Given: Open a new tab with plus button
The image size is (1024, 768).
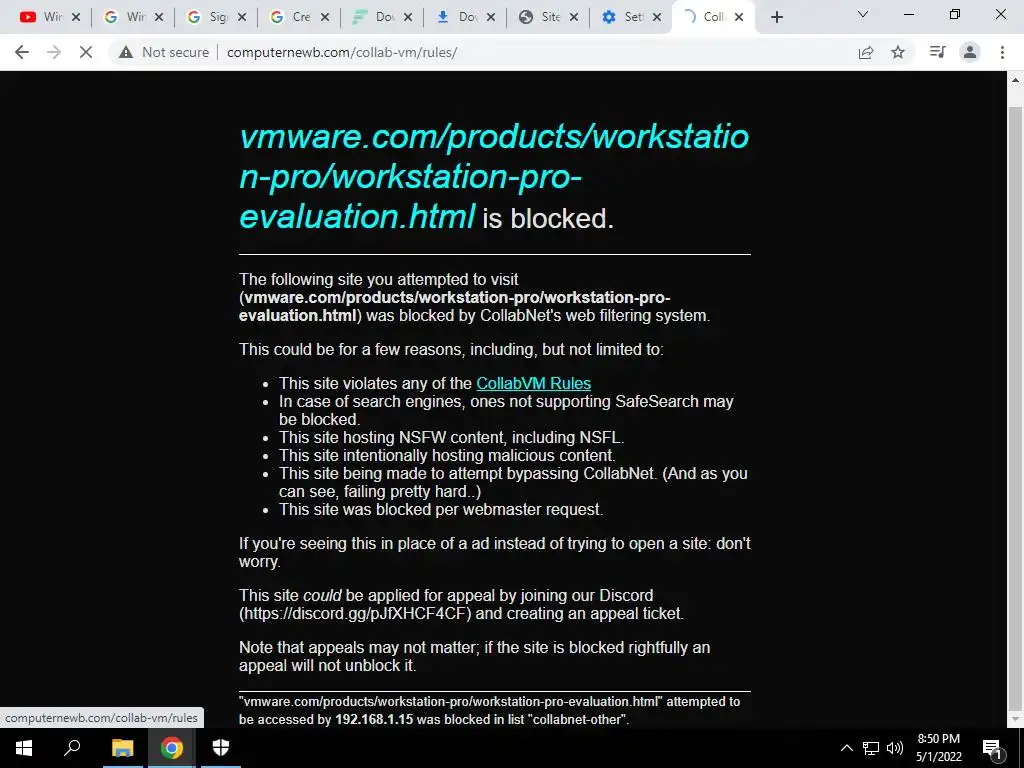Looking at the screenshot, I should click(x=776, y=18).
